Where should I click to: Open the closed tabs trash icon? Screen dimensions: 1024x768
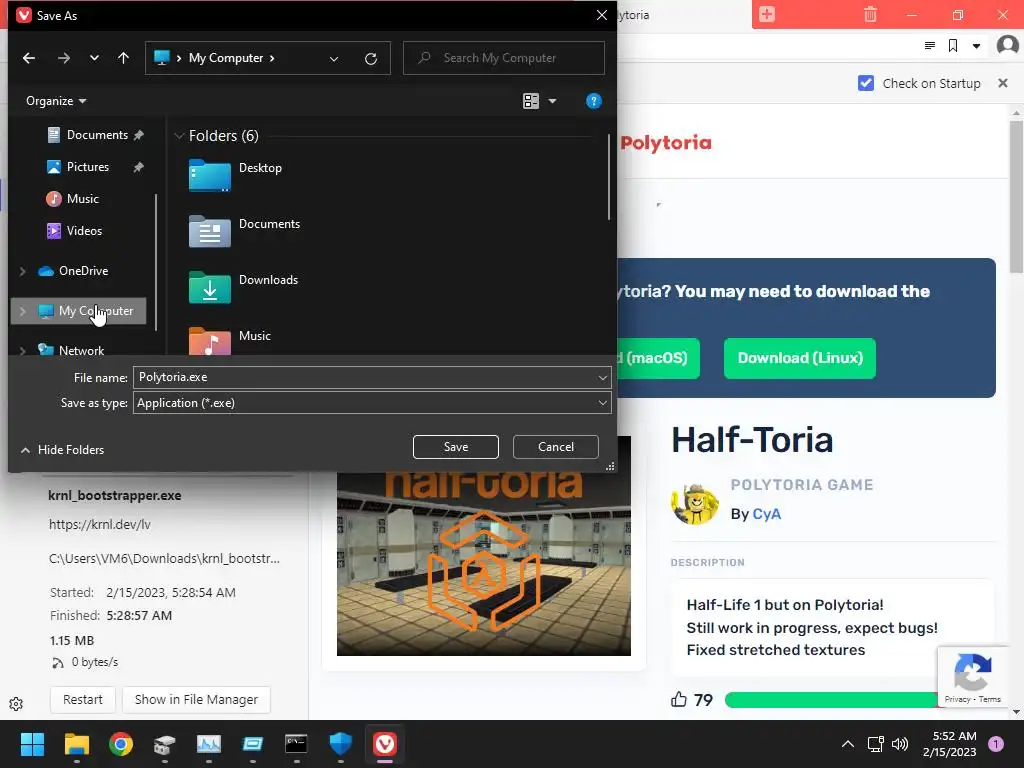871,14
